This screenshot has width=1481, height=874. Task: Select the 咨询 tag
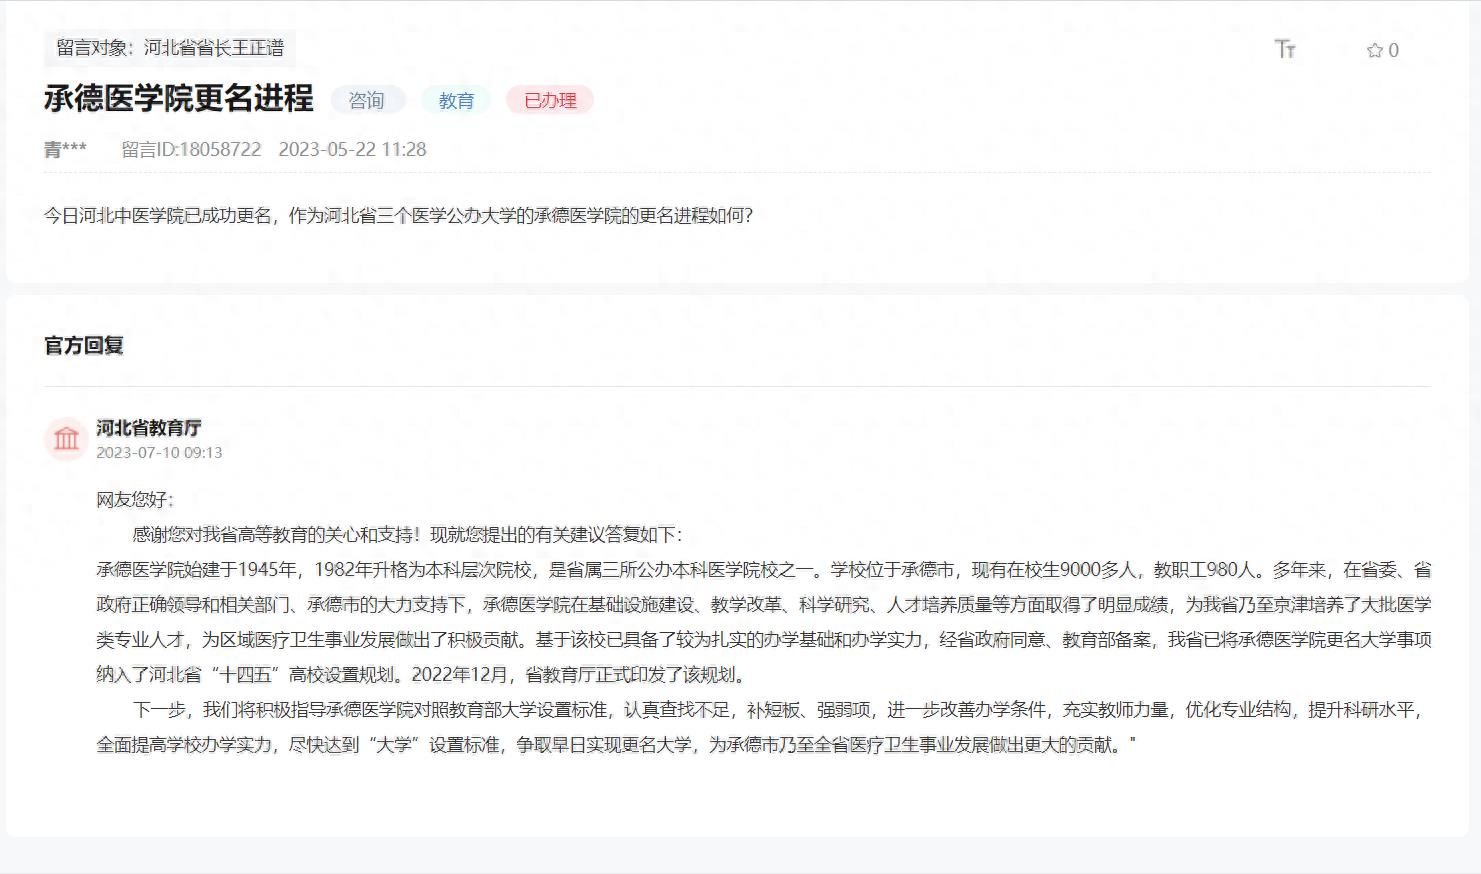coord(366,100)
